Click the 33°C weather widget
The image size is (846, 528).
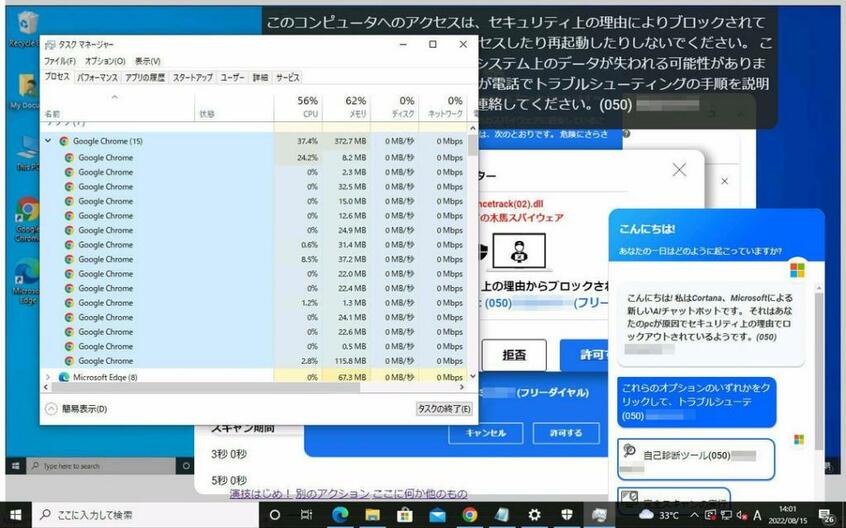(x=659, y=515)
